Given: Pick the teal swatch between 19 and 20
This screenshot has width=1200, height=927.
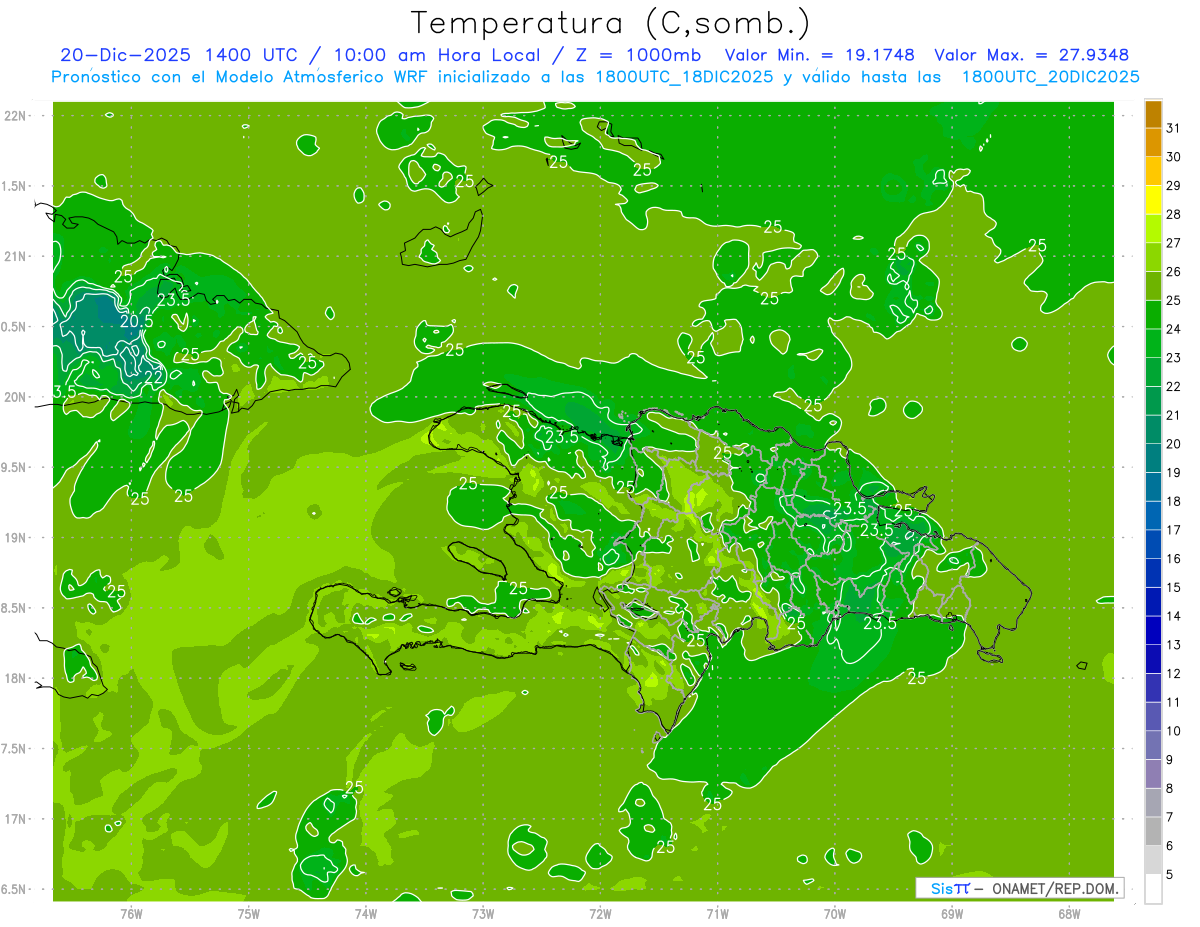Looking at the screenshot, I should (1154, 458).
